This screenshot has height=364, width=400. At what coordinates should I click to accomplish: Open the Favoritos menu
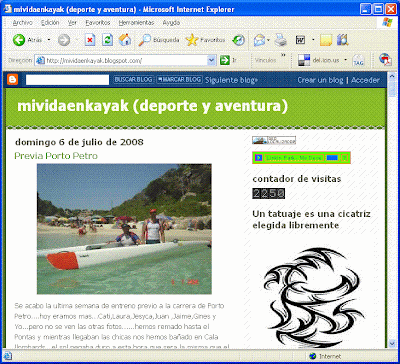coord(98,23)
